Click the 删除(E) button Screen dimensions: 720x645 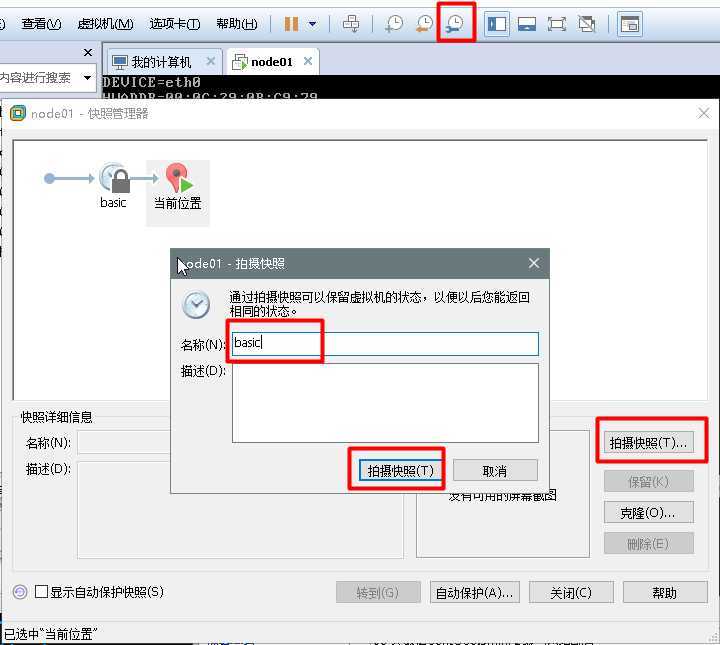648,544
